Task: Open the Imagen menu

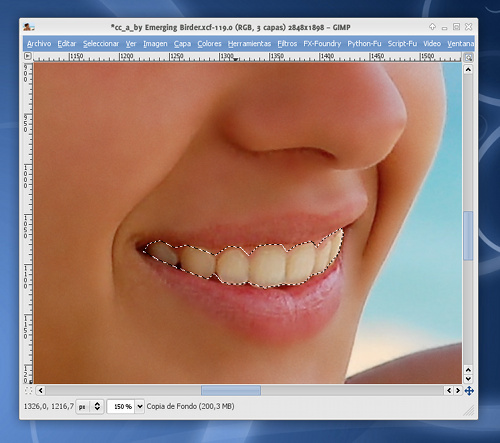Action: click(x=155, y=44)
